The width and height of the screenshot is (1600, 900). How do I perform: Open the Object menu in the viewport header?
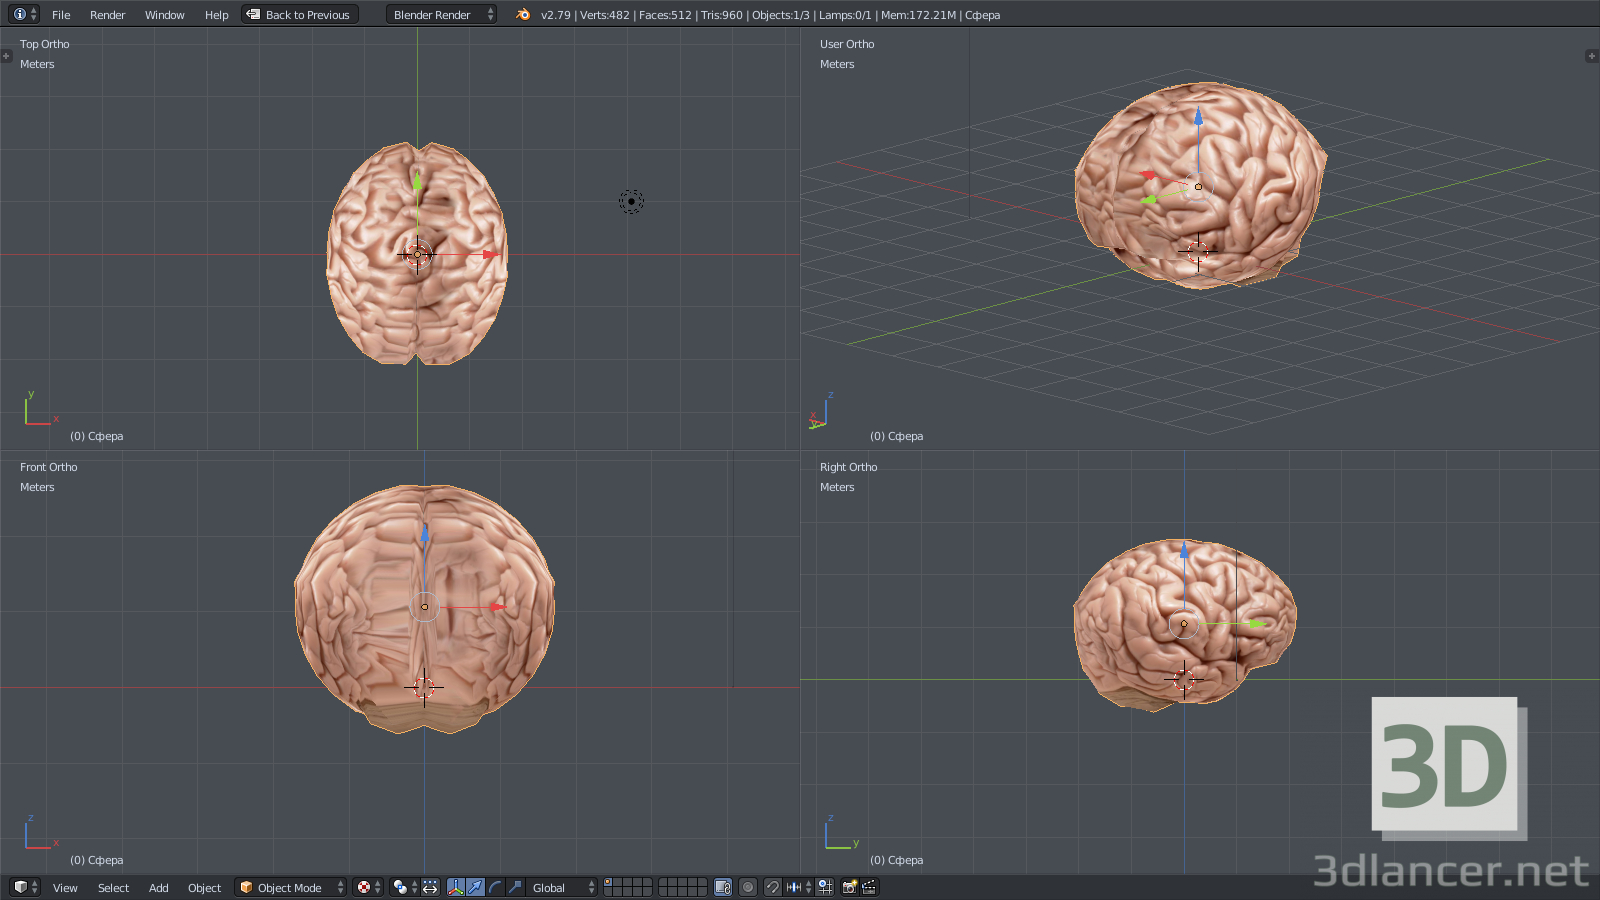click(204, 887)
